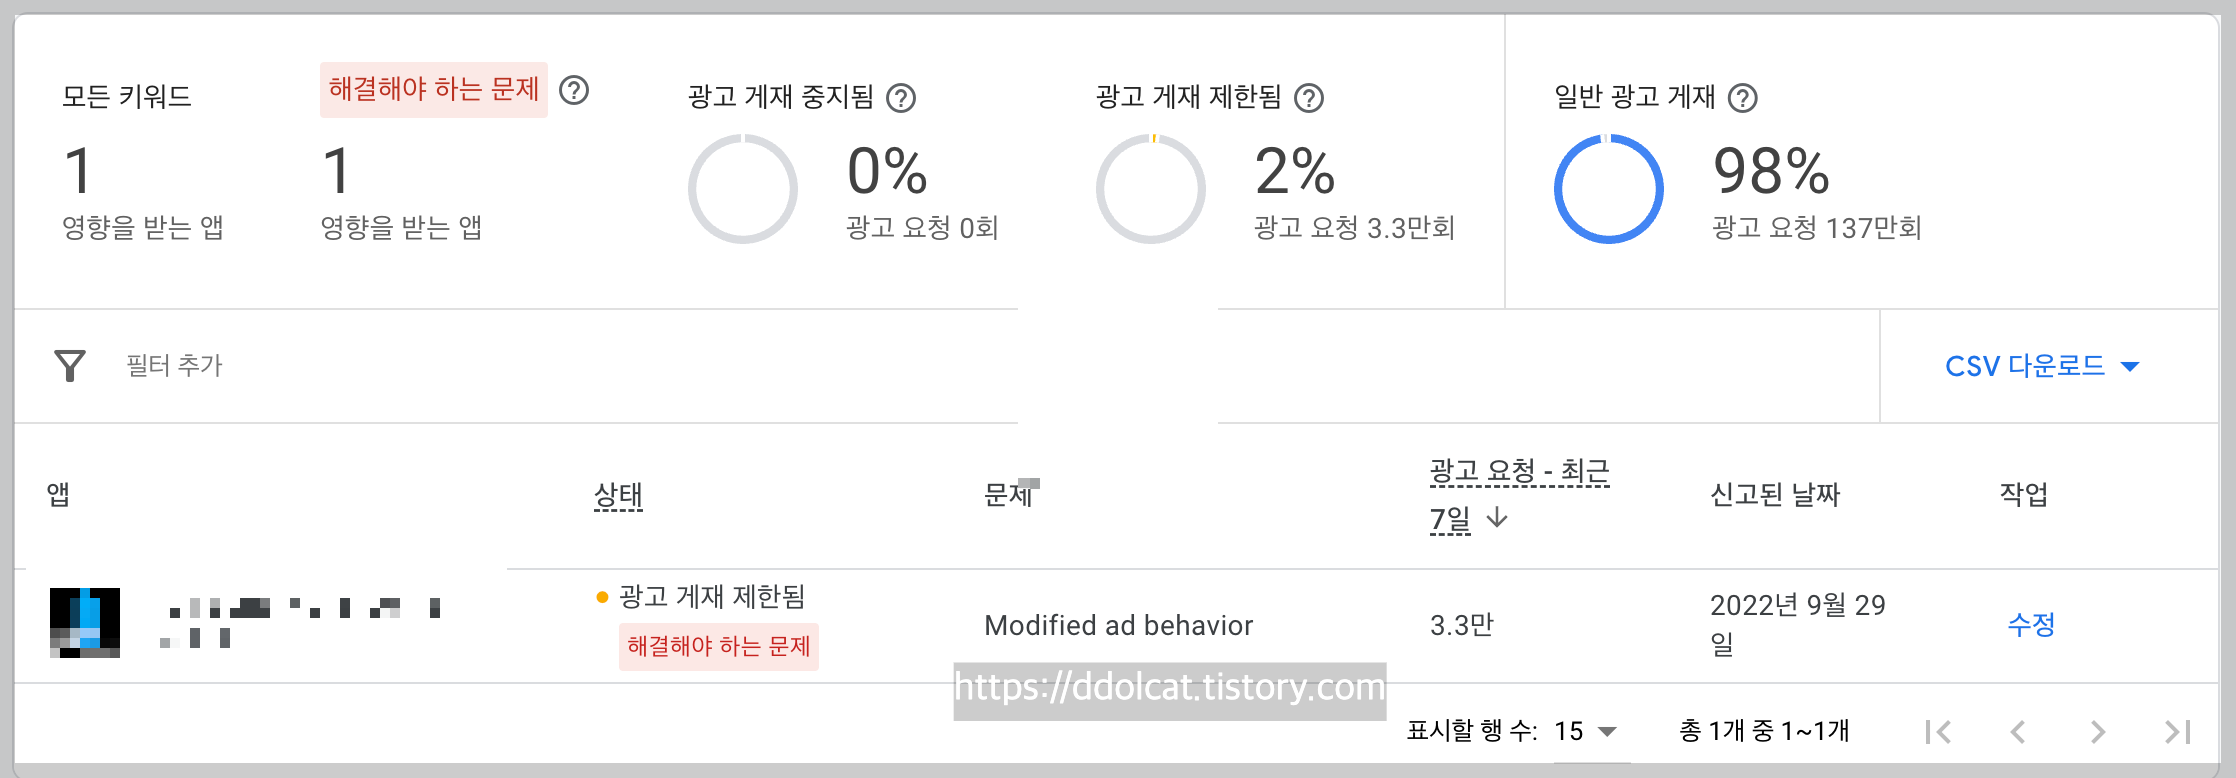This screenshot has height=778, width=2236.
Task: Go to the first page arrow
Action: pos(1938,732)
